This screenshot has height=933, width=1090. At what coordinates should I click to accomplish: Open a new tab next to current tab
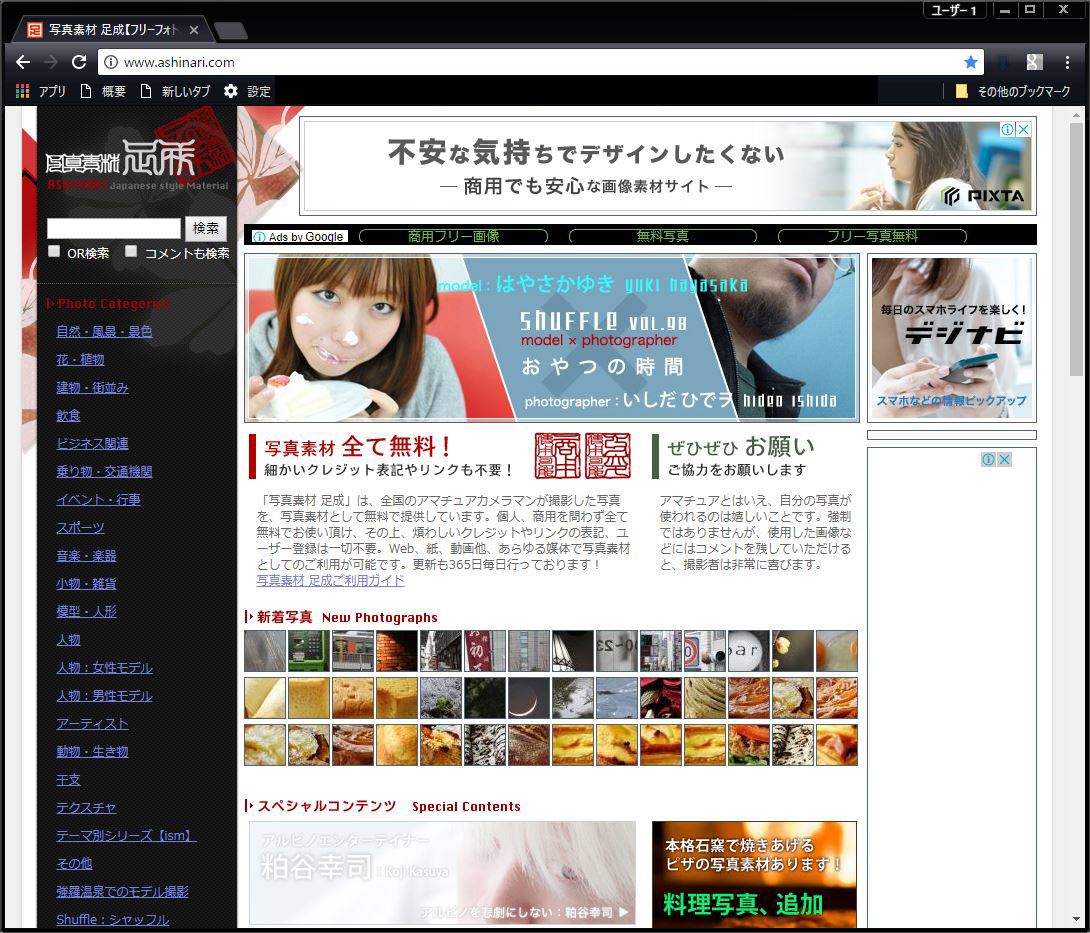231,31
